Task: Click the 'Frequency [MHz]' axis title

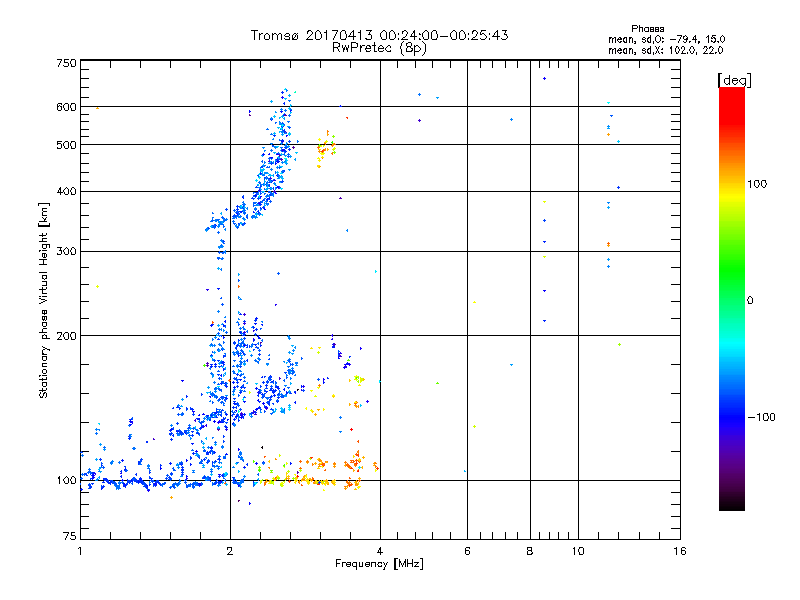Action: [x=379, y=564]
